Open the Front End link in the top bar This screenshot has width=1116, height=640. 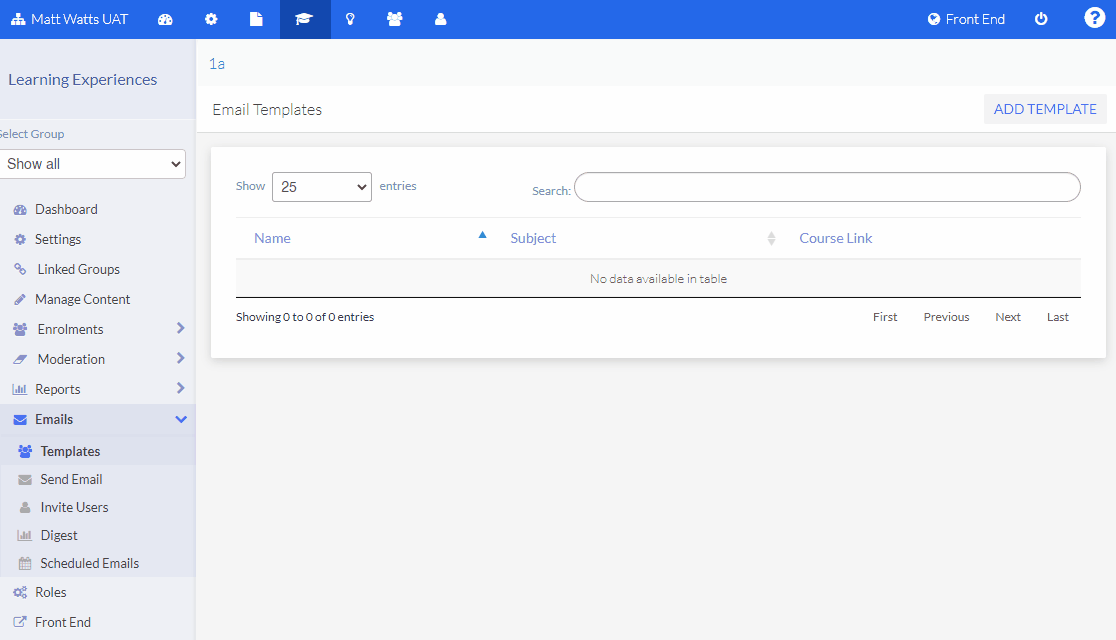pyautogui.click(x=966, y=18)
